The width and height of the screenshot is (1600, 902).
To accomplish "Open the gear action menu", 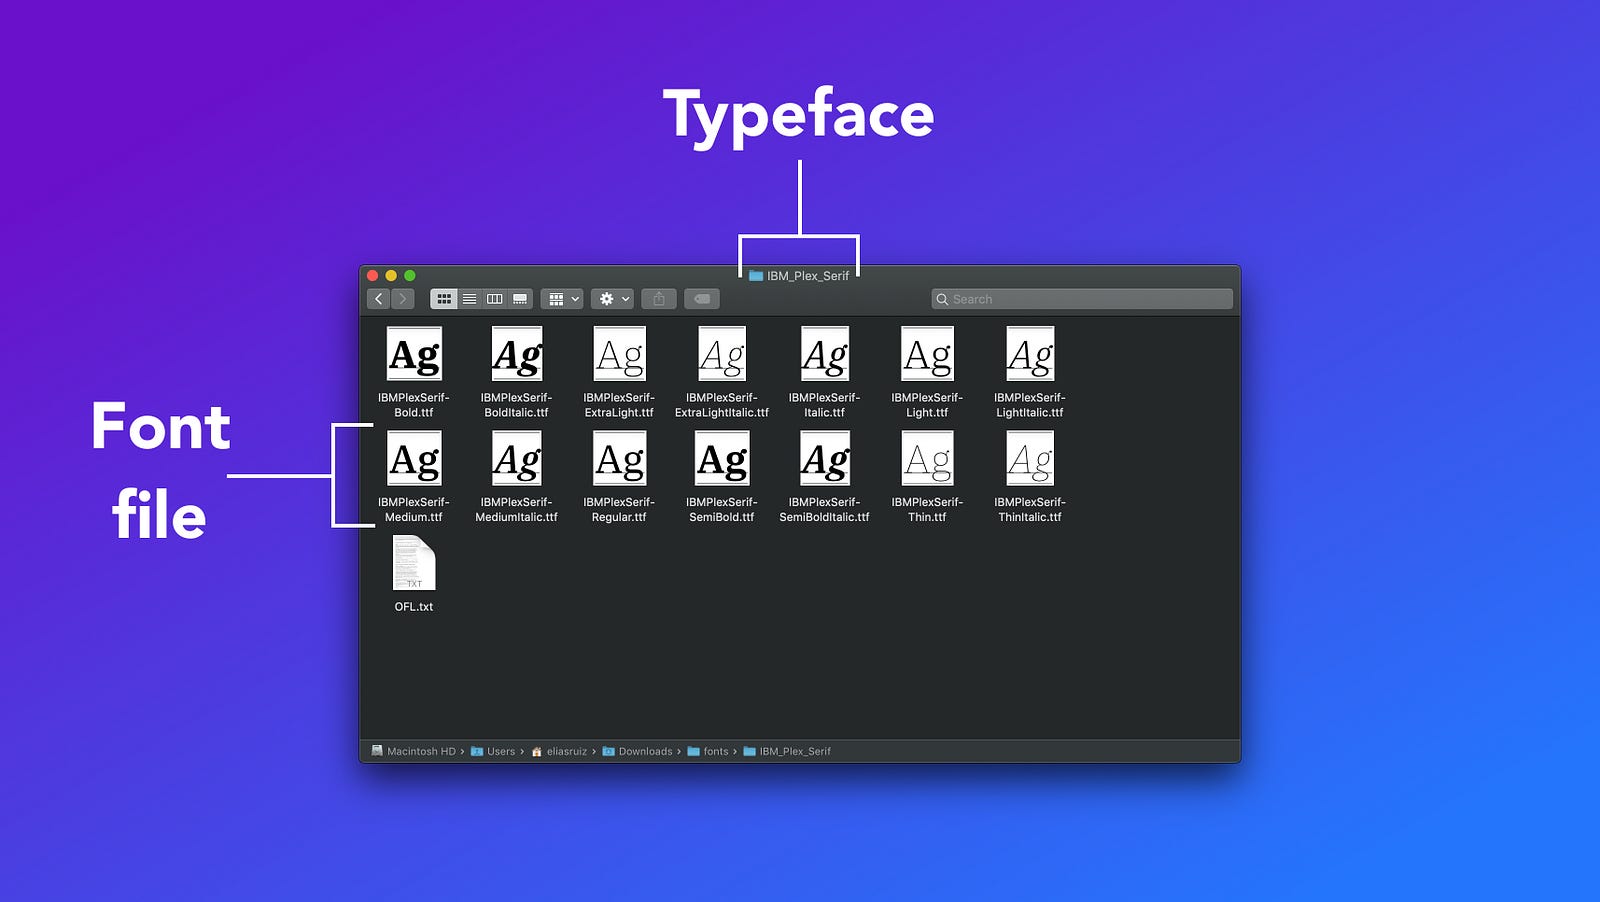I will [612, 299].
